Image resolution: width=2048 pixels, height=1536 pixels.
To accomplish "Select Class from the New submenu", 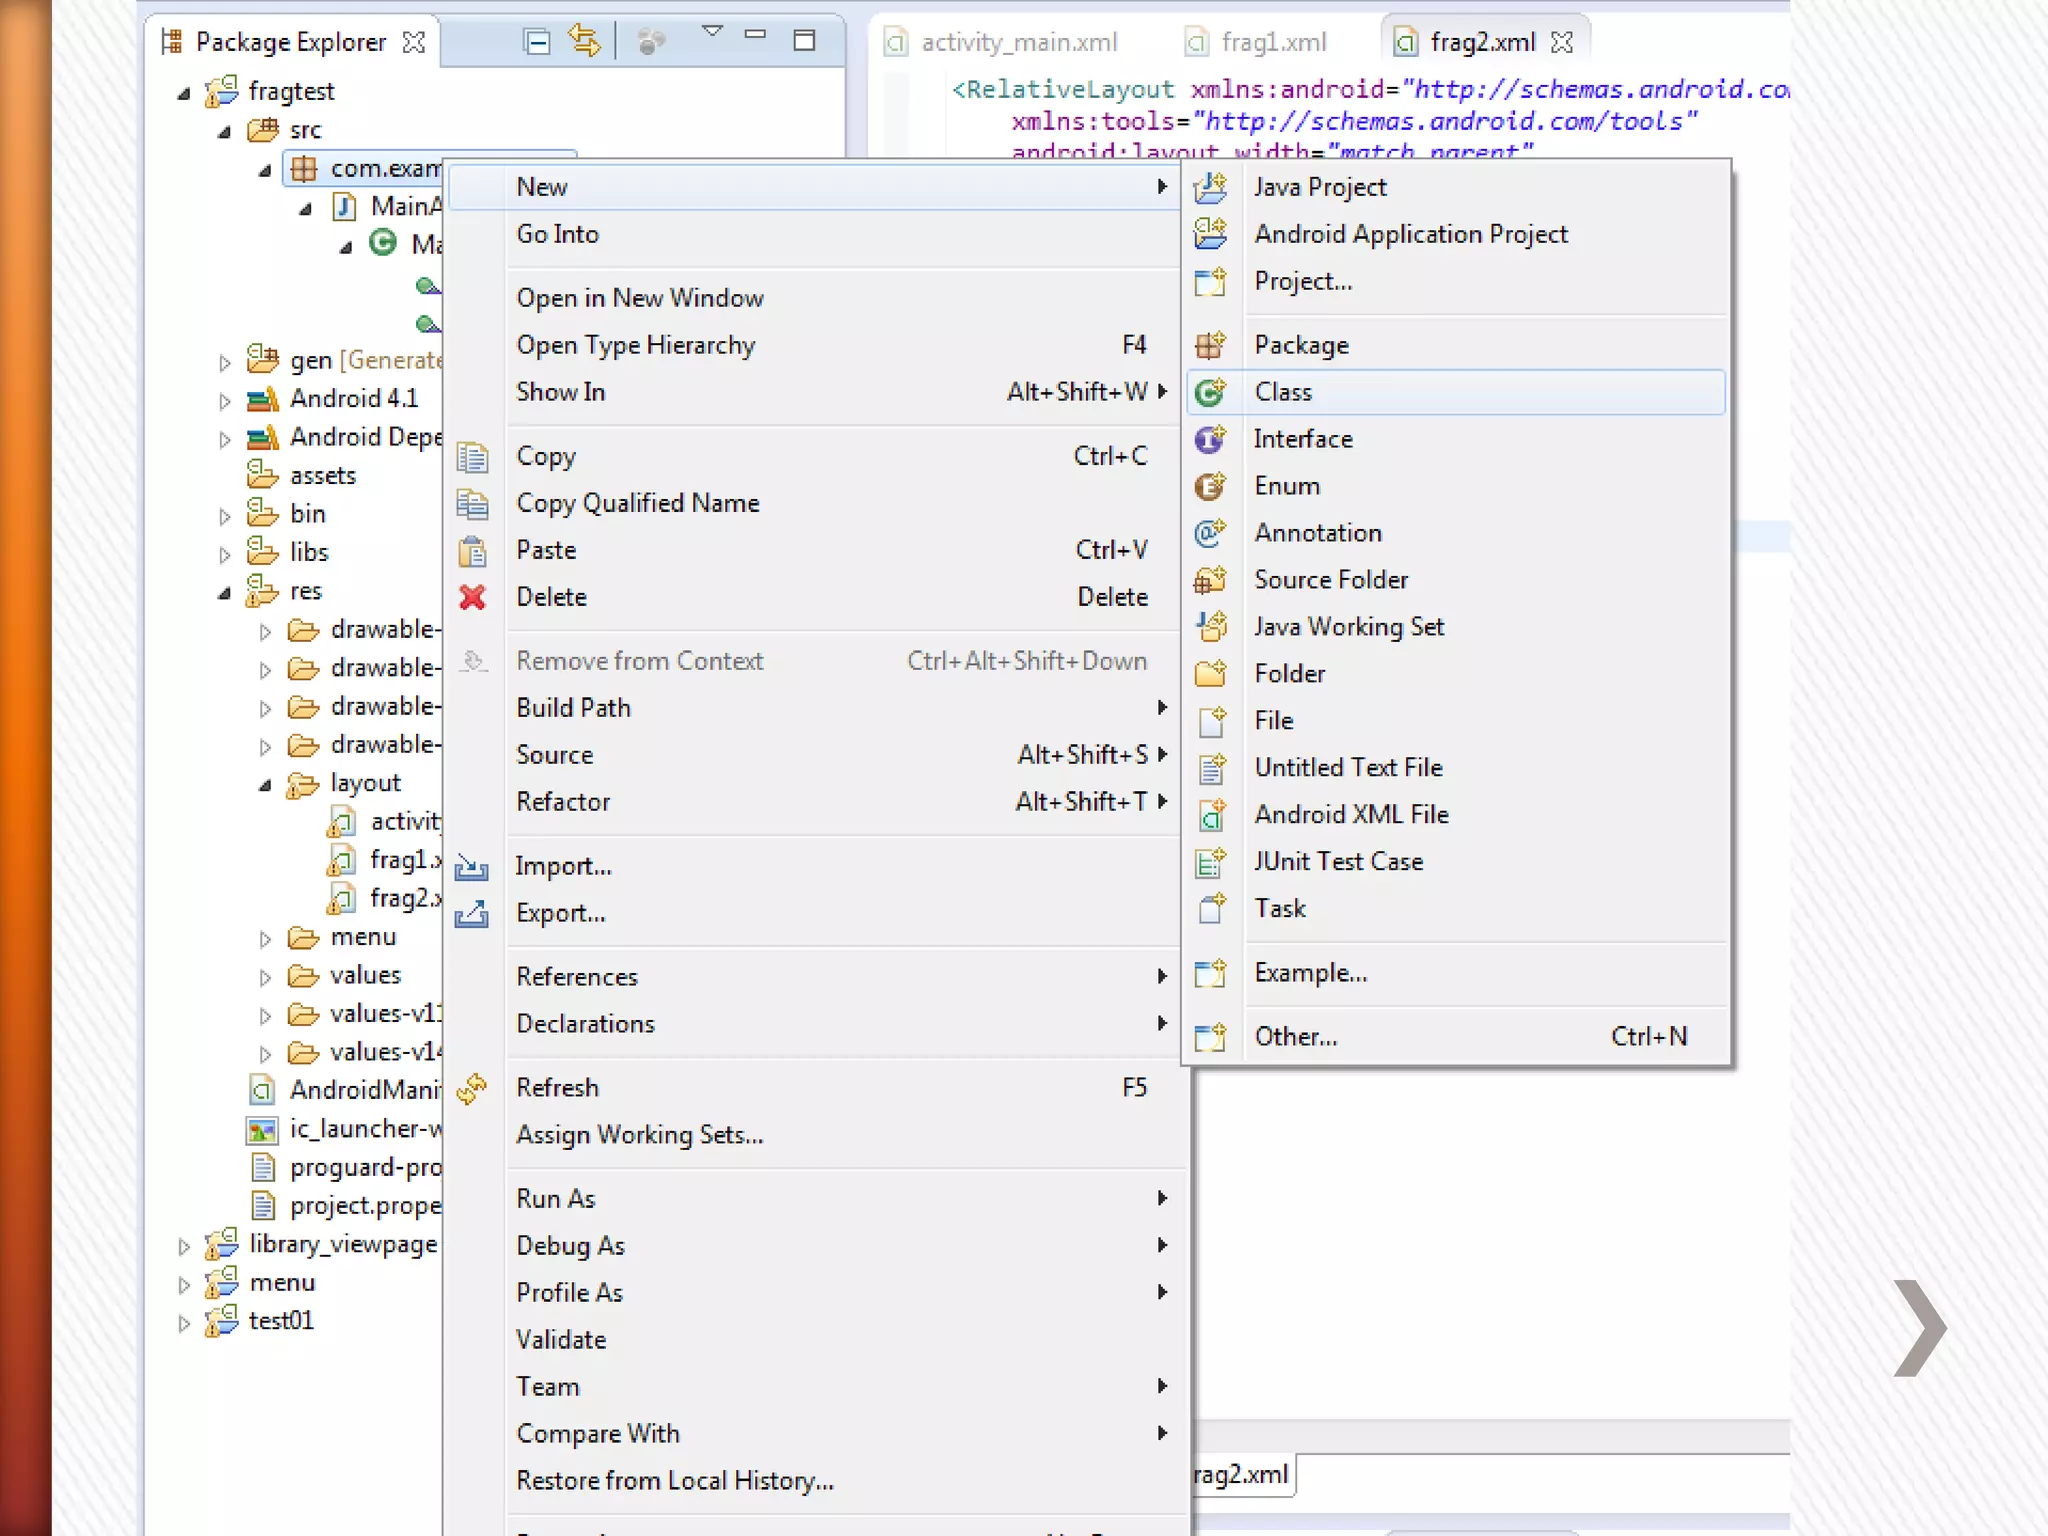I will 1283,392.
